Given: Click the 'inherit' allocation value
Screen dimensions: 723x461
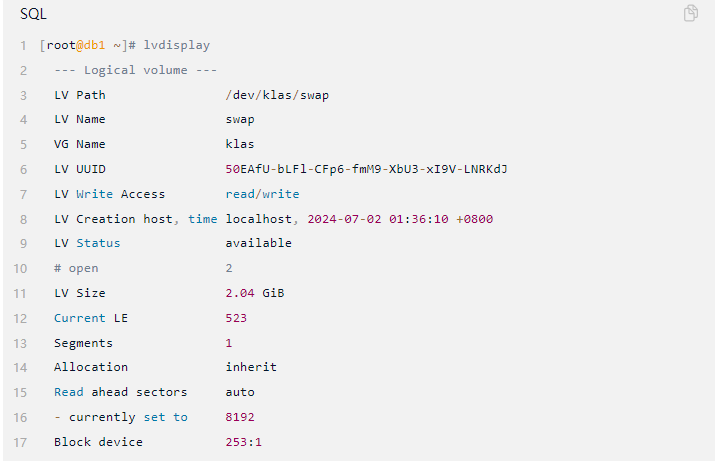Looking at the screenshot, I should (251, 367).
